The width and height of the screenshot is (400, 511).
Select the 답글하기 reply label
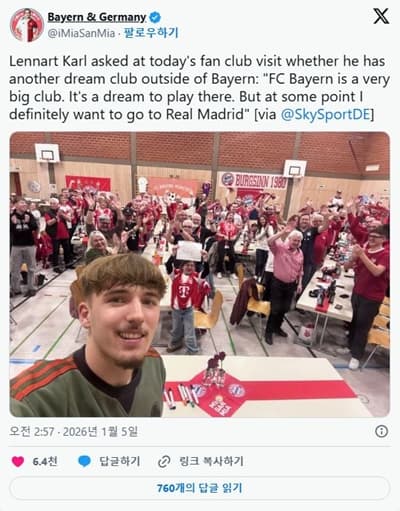pos(119,461)
